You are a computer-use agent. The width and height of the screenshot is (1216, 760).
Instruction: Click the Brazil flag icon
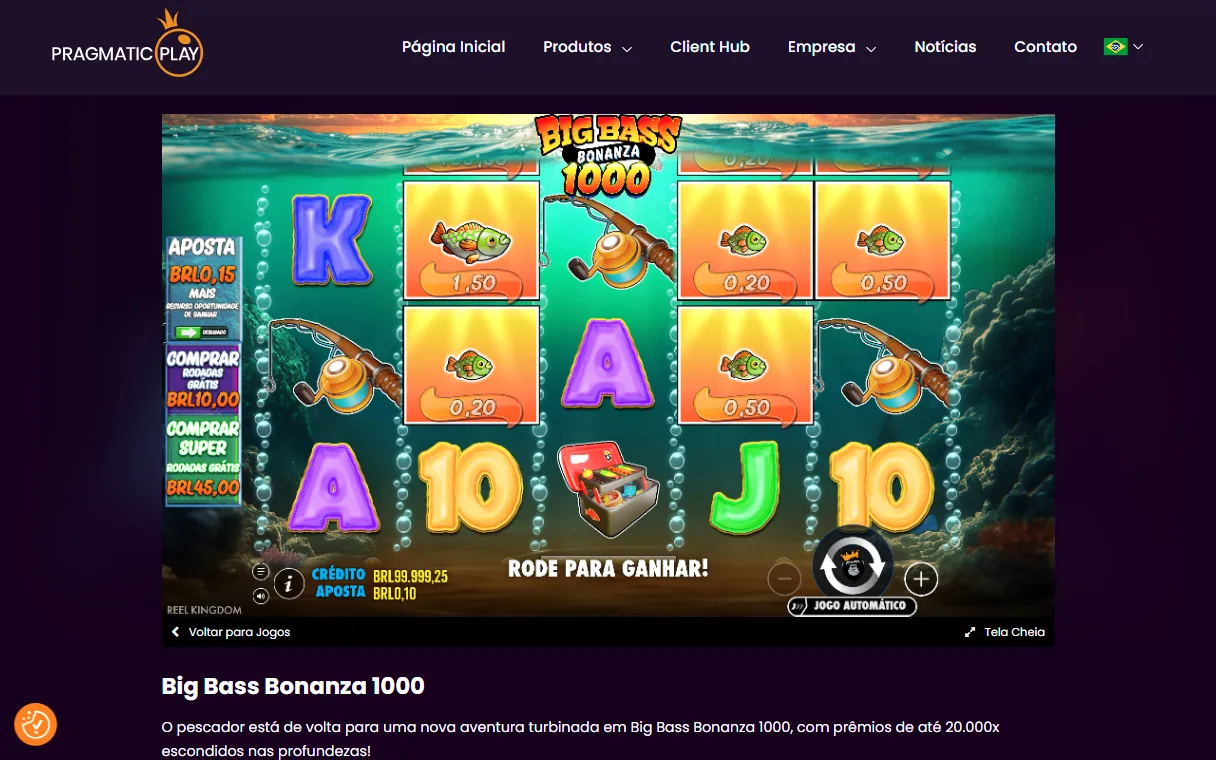coord(1116,47)
